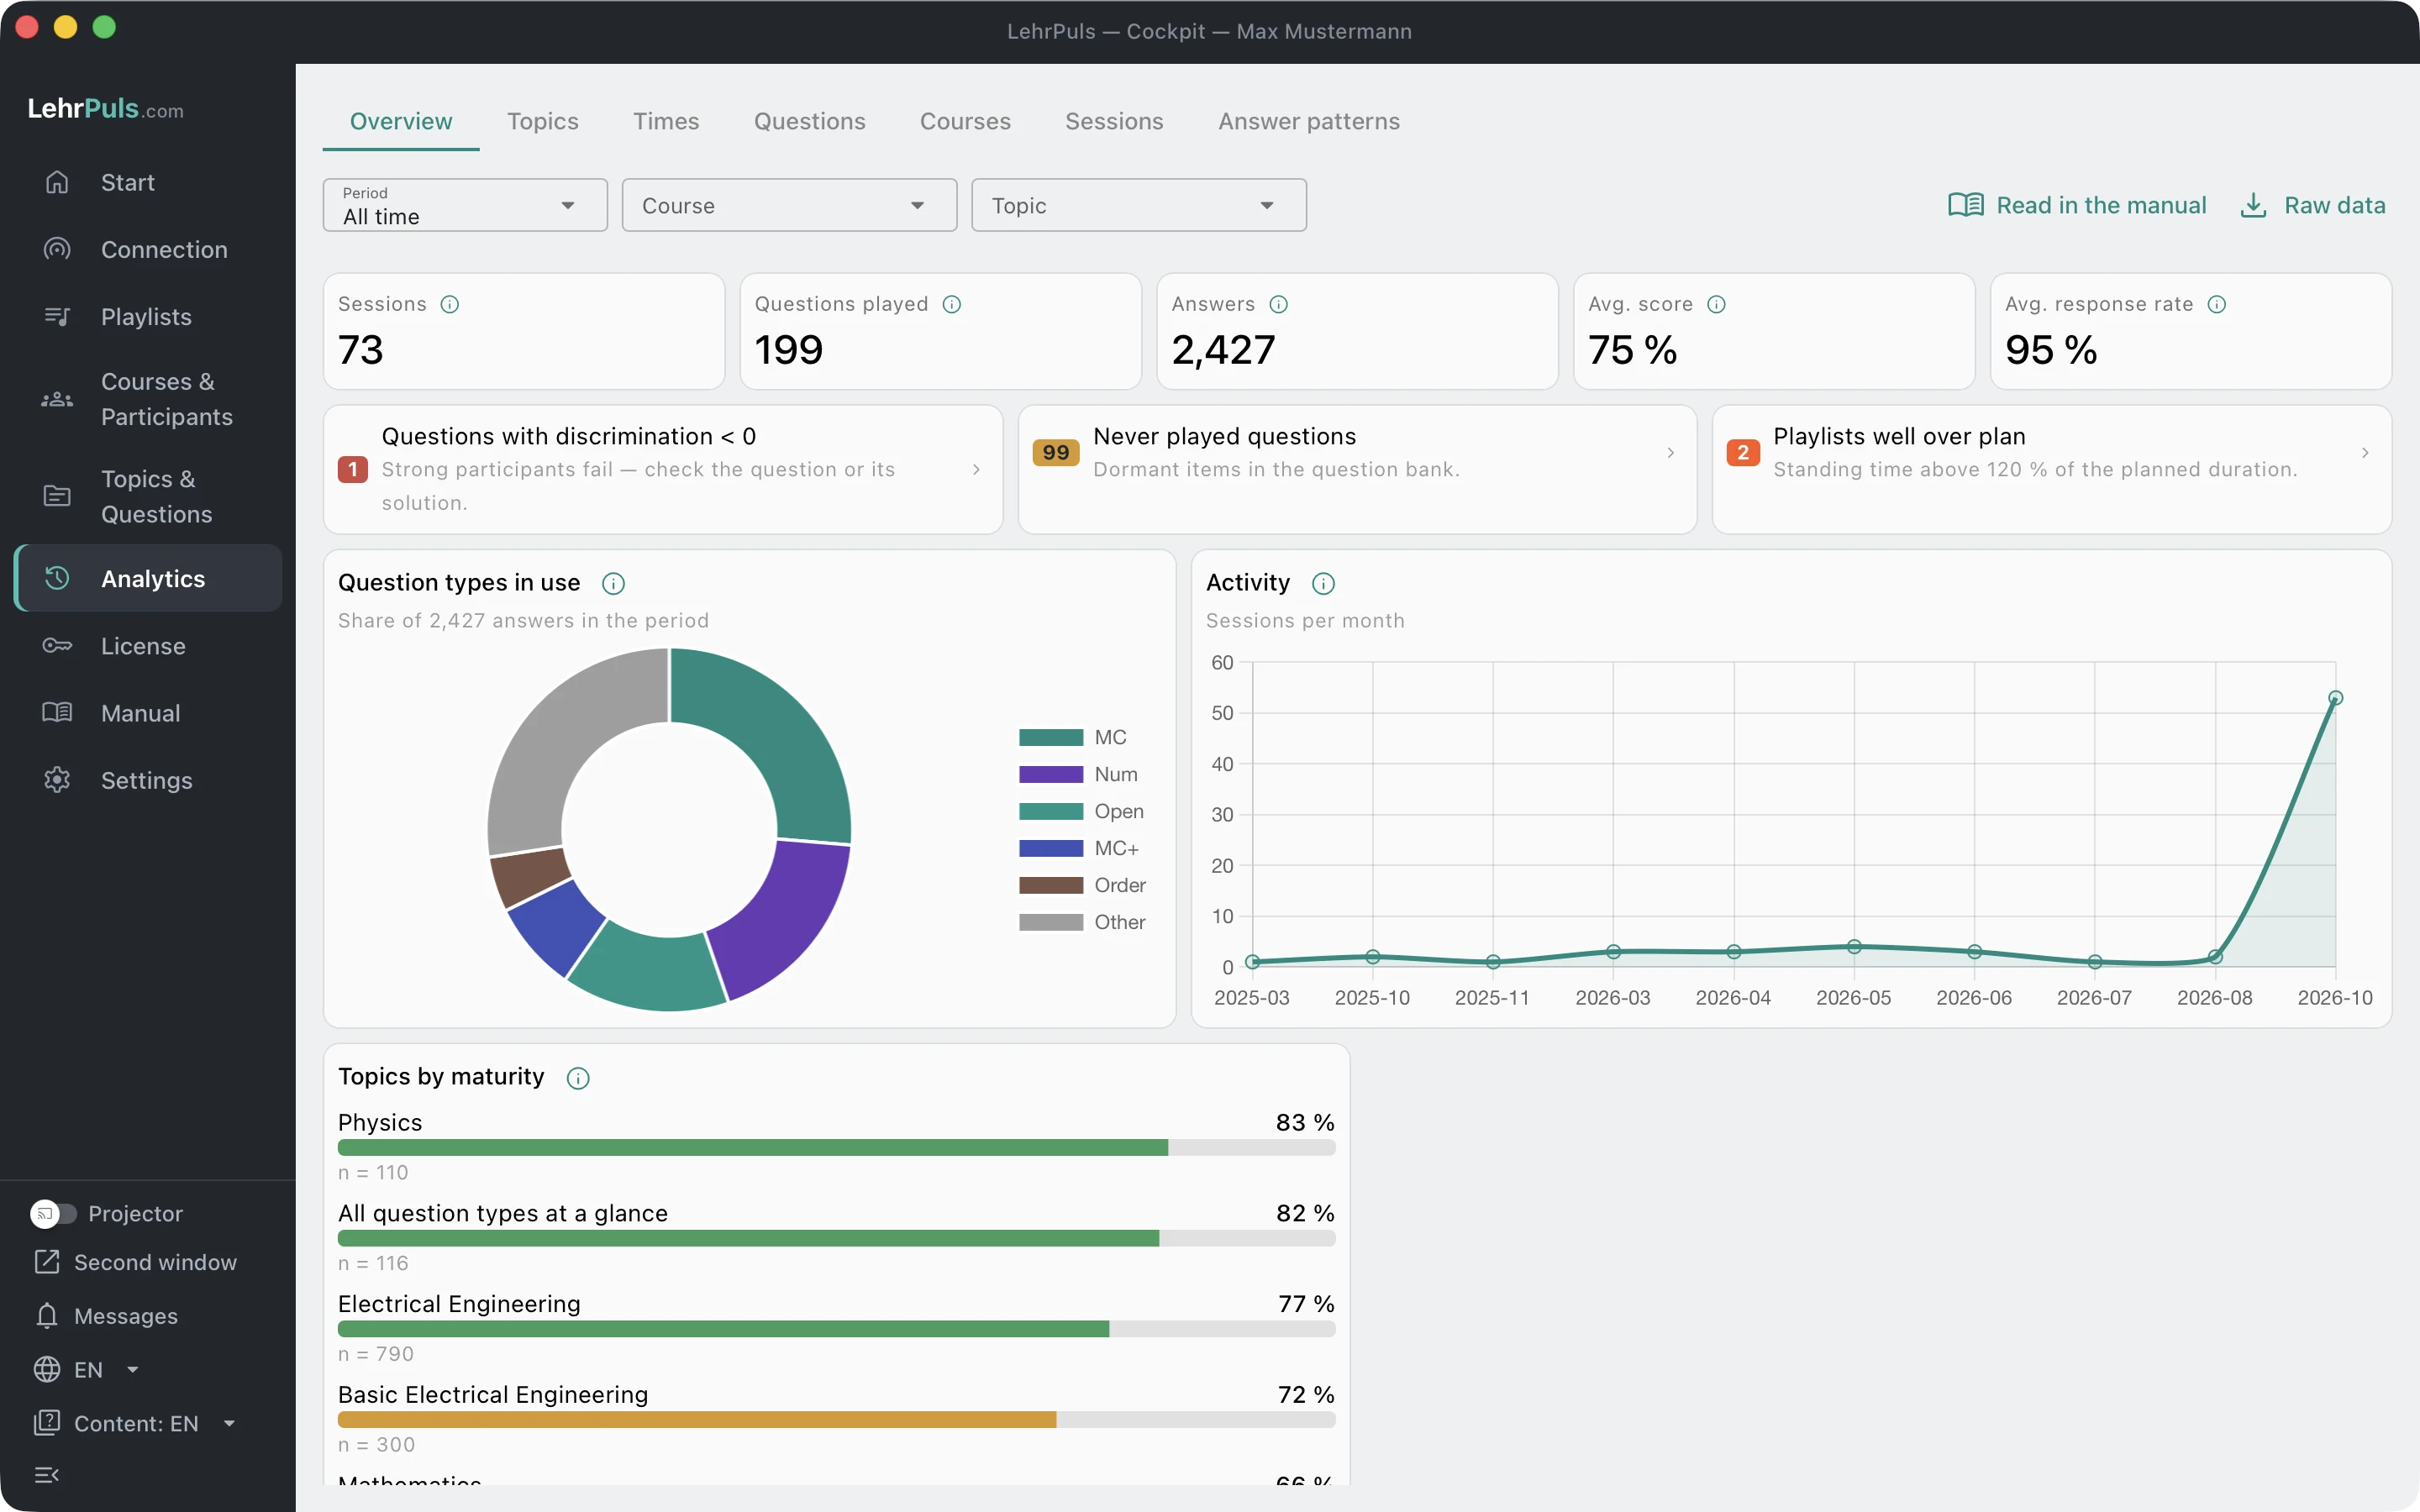
Task: Open Courses & Participants group icon
Action: pos(57,399)
